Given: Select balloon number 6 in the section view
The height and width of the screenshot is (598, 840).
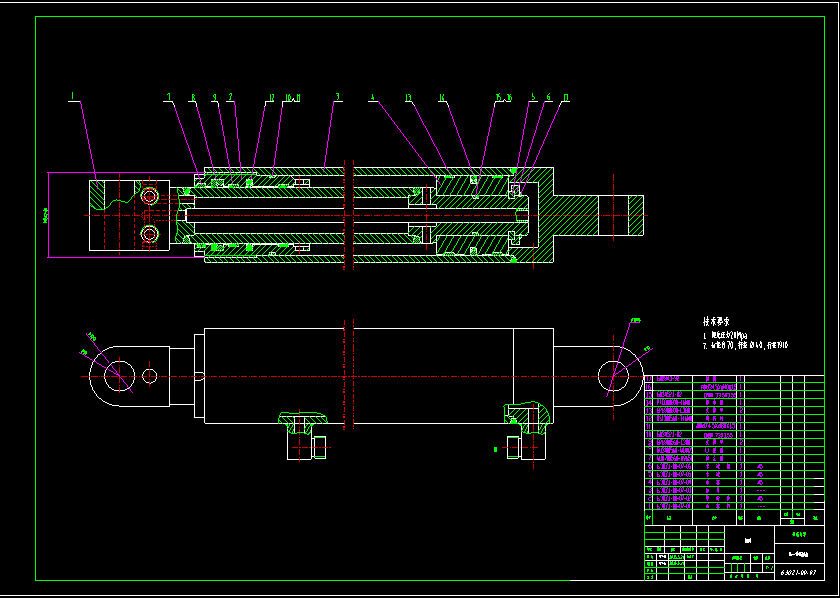Looking at the screenshot, I should click(549, 97).
